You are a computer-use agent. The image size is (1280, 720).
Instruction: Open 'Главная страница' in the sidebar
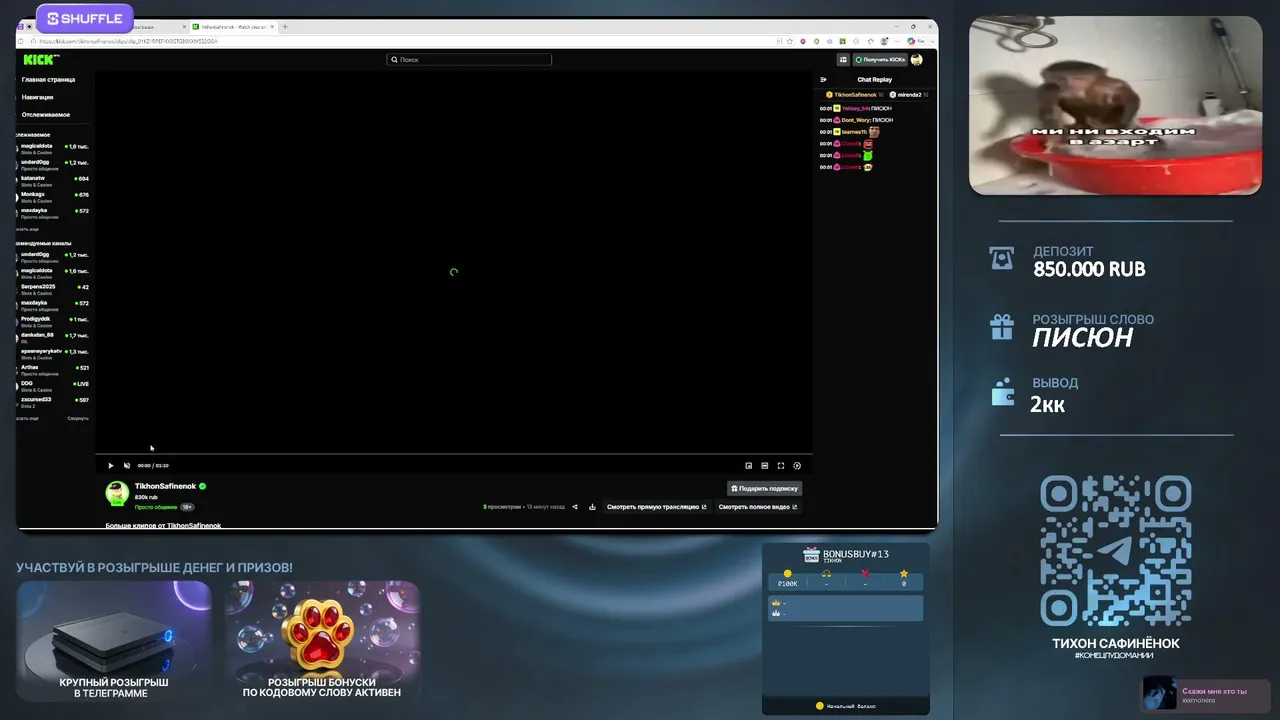point(48,79)
